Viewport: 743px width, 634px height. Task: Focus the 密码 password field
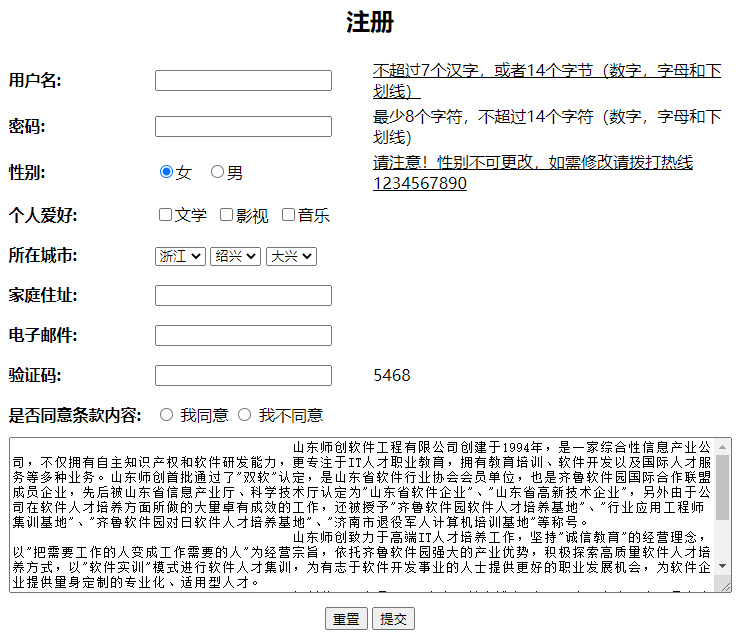point(243,127)
